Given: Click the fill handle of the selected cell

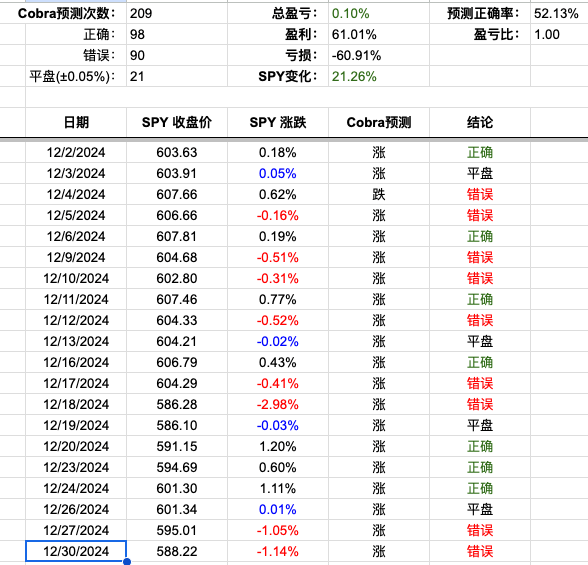Looking at the screenshot, I should pyautogui.click(x=127, y=562).
